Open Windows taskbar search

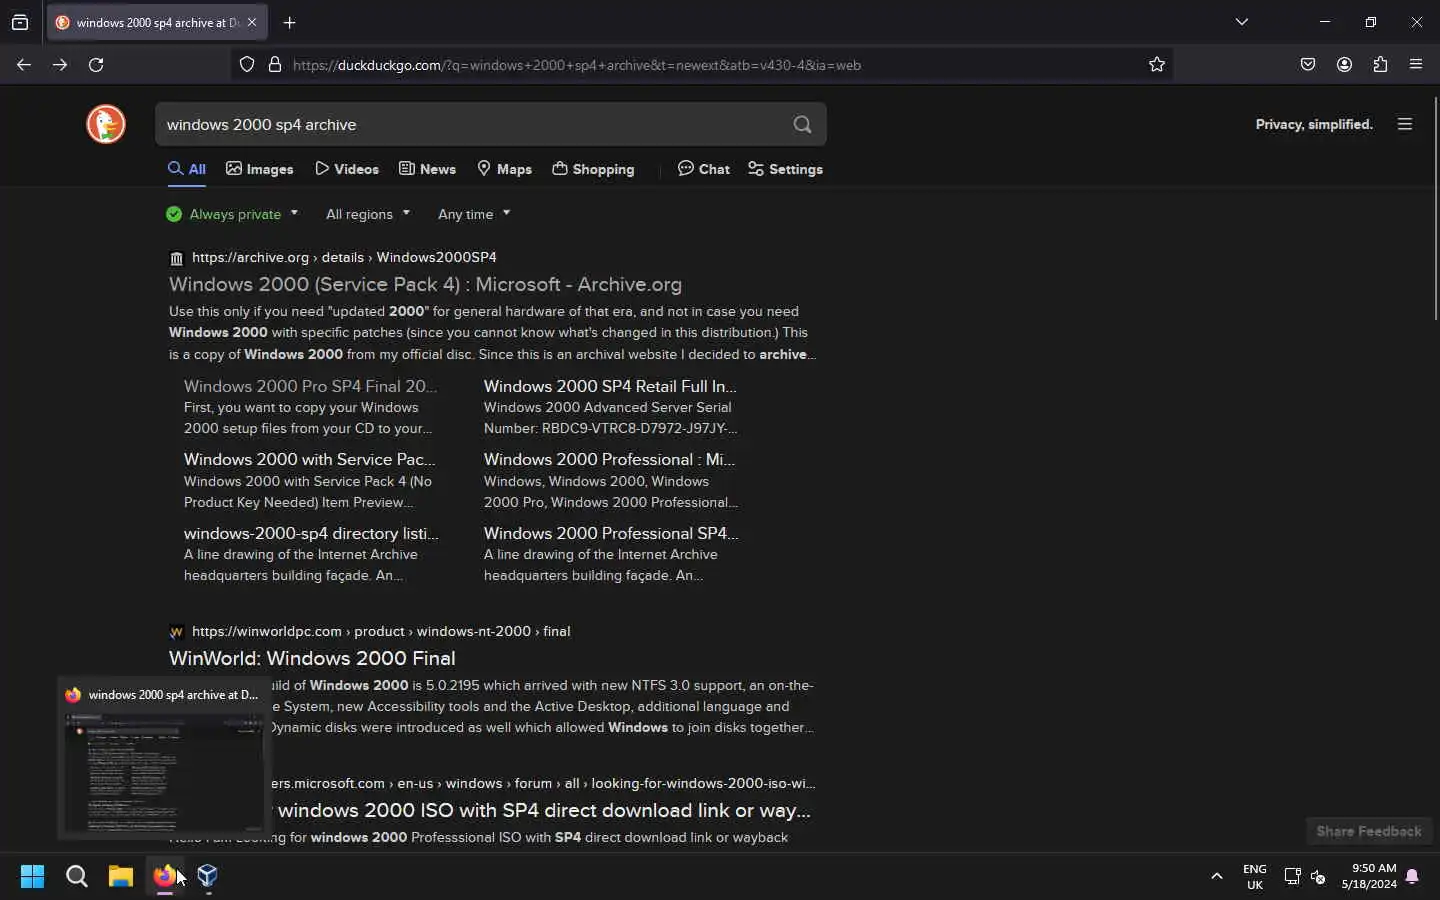click(77, 877)
